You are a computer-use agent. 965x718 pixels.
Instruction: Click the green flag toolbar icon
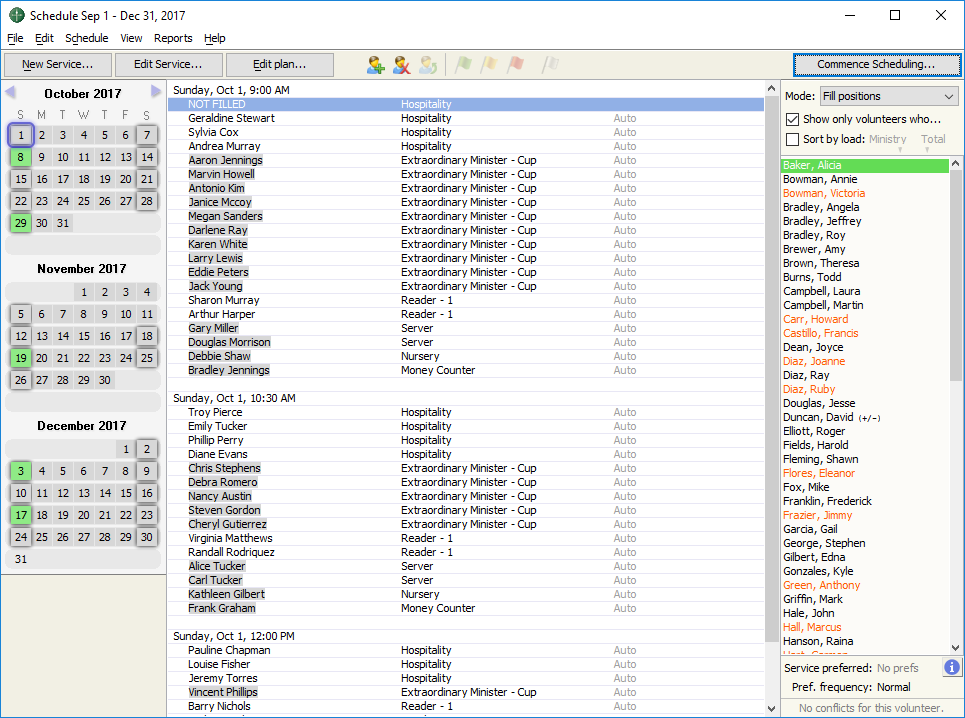[x=463, y=65]
